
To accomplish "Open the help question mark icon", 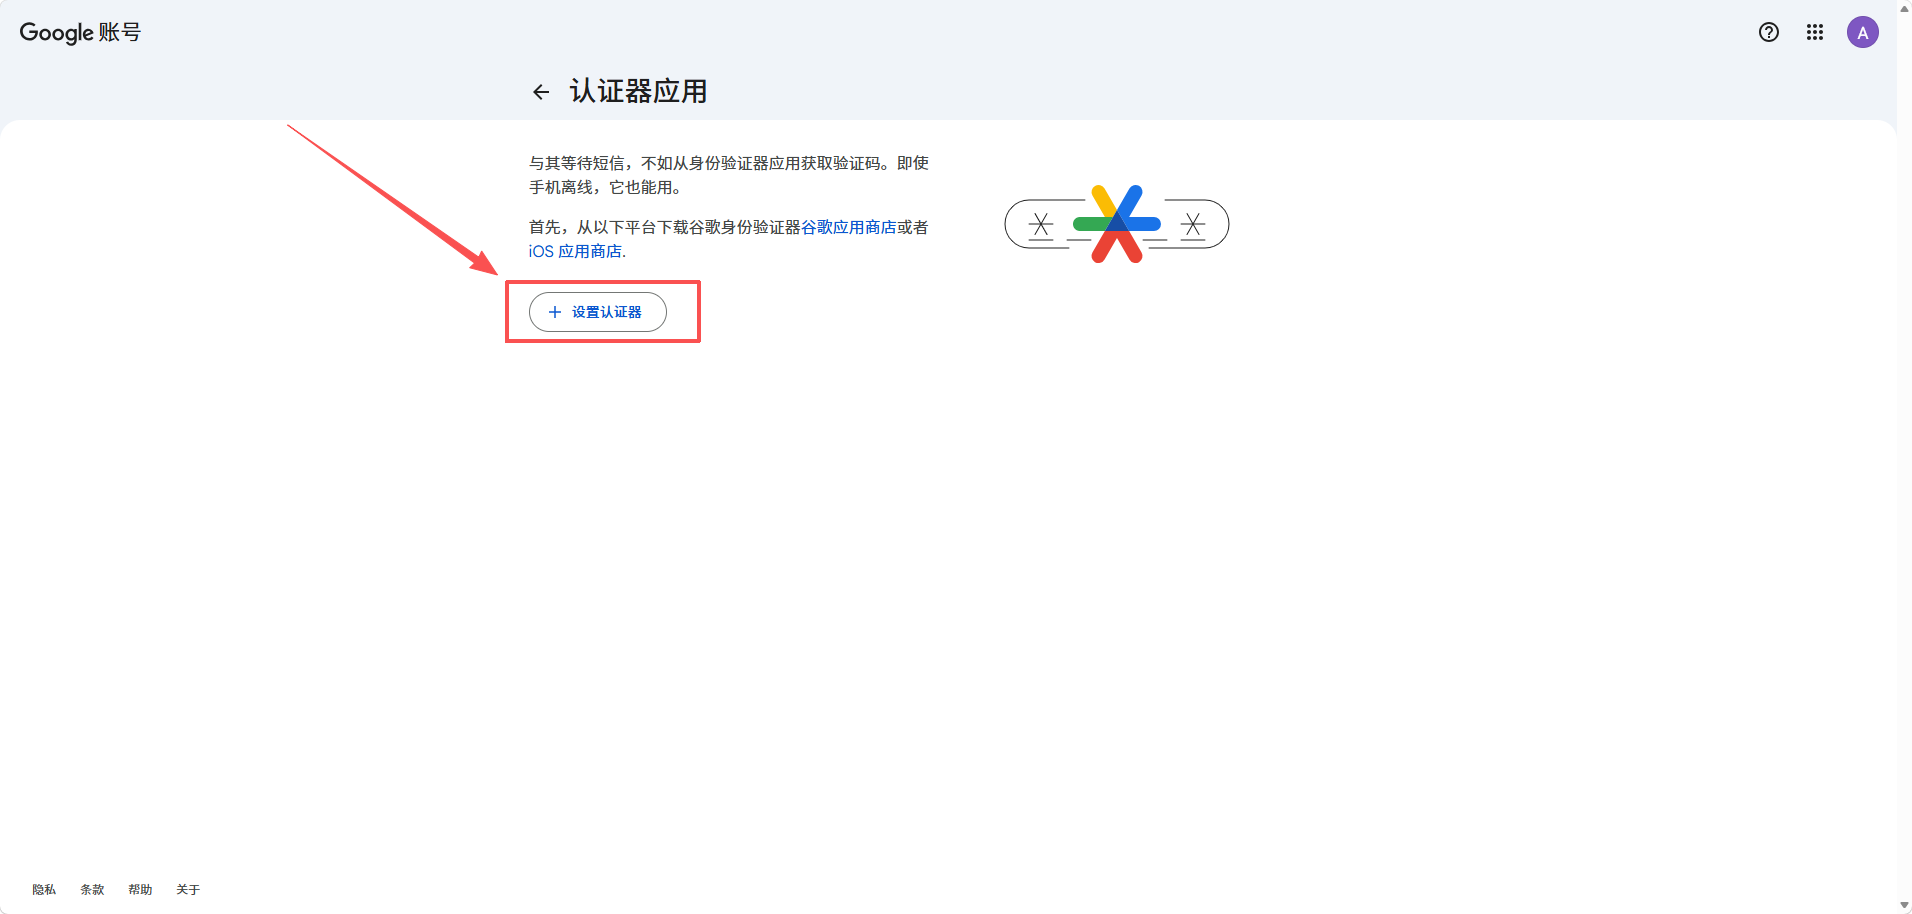I will click(x=1768, y=32).
